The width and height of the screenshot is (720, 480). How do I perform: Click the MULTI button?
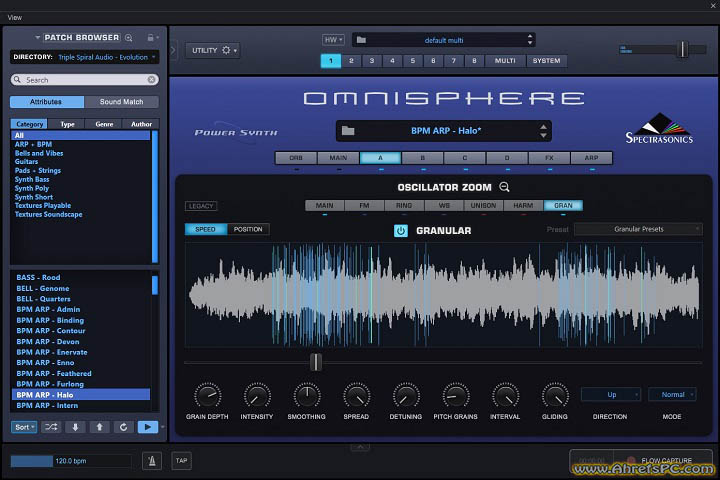click(505, 61)
